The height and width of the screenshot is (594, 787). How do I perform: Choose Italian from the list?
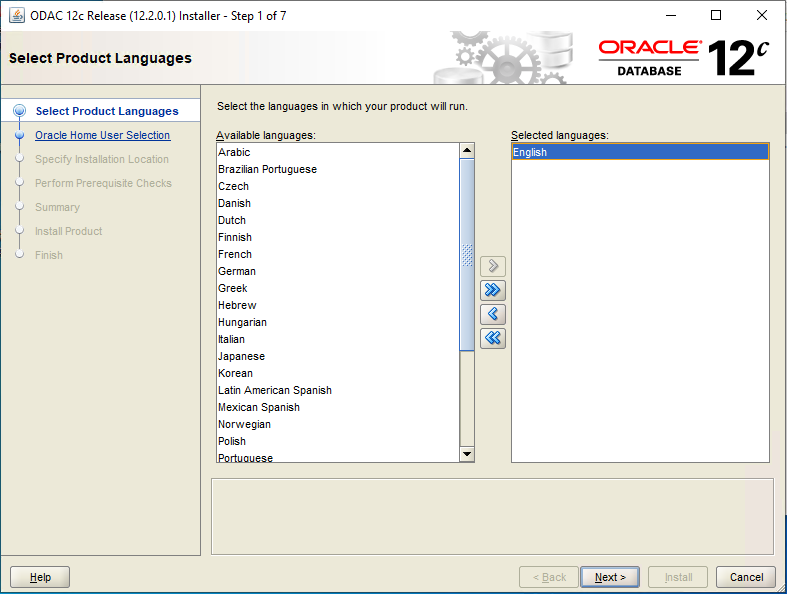click(x=338, y=340)
